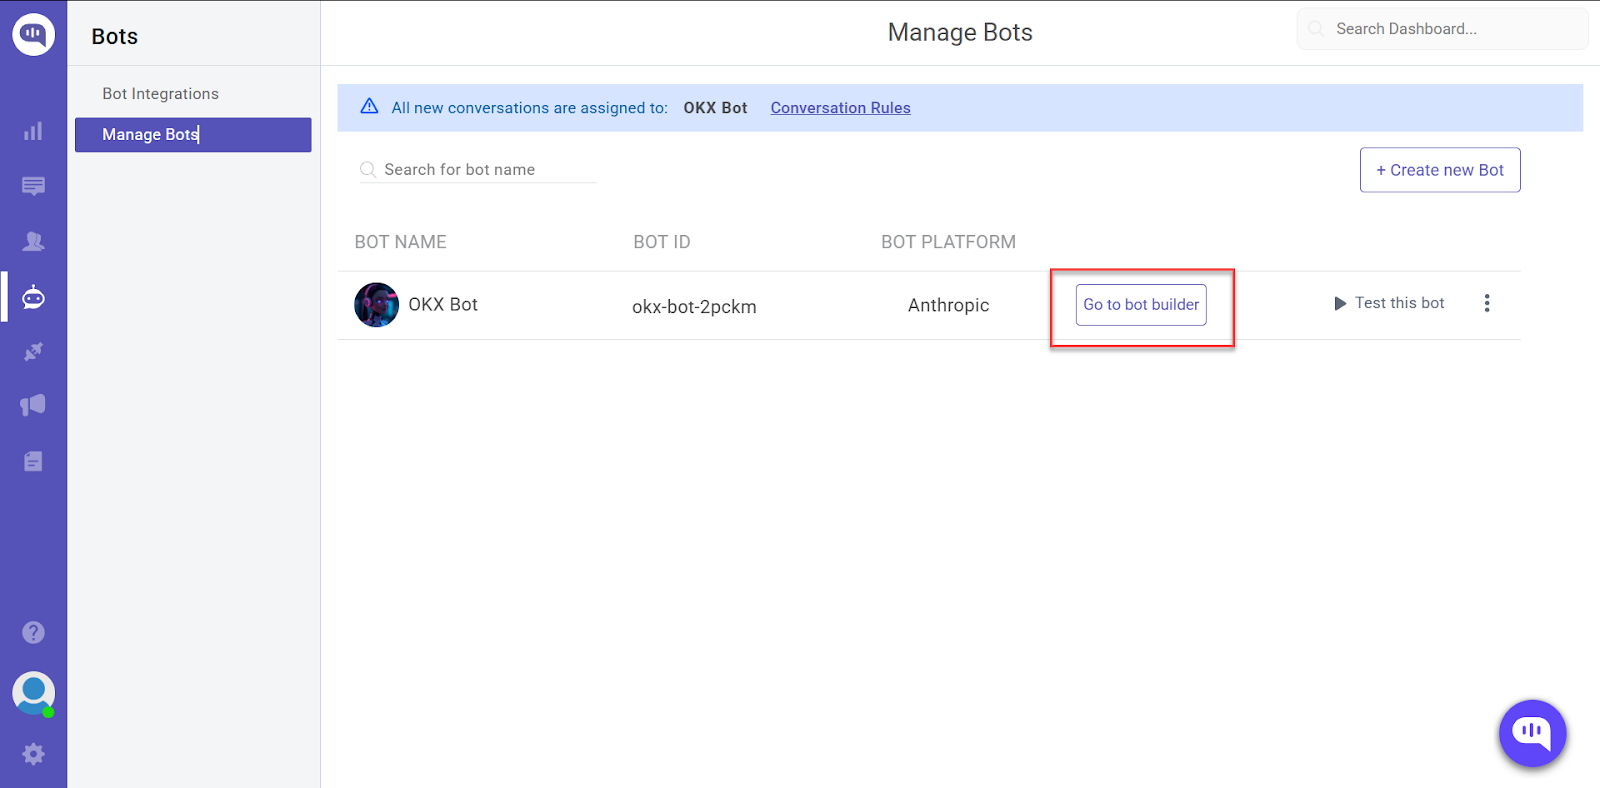Open the integrations plug icon
This screenshot has width=1600, height=788.
(x=33, y=352)
